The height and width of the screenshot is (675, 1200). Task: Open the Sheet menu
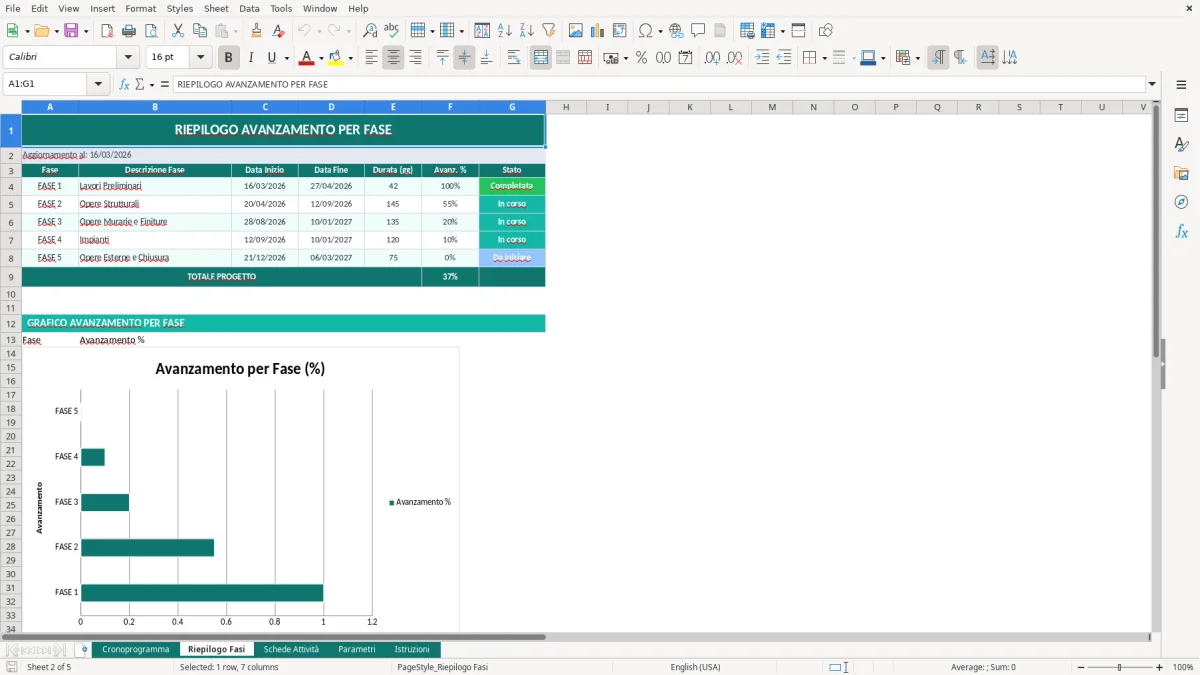tap(216, 8)
